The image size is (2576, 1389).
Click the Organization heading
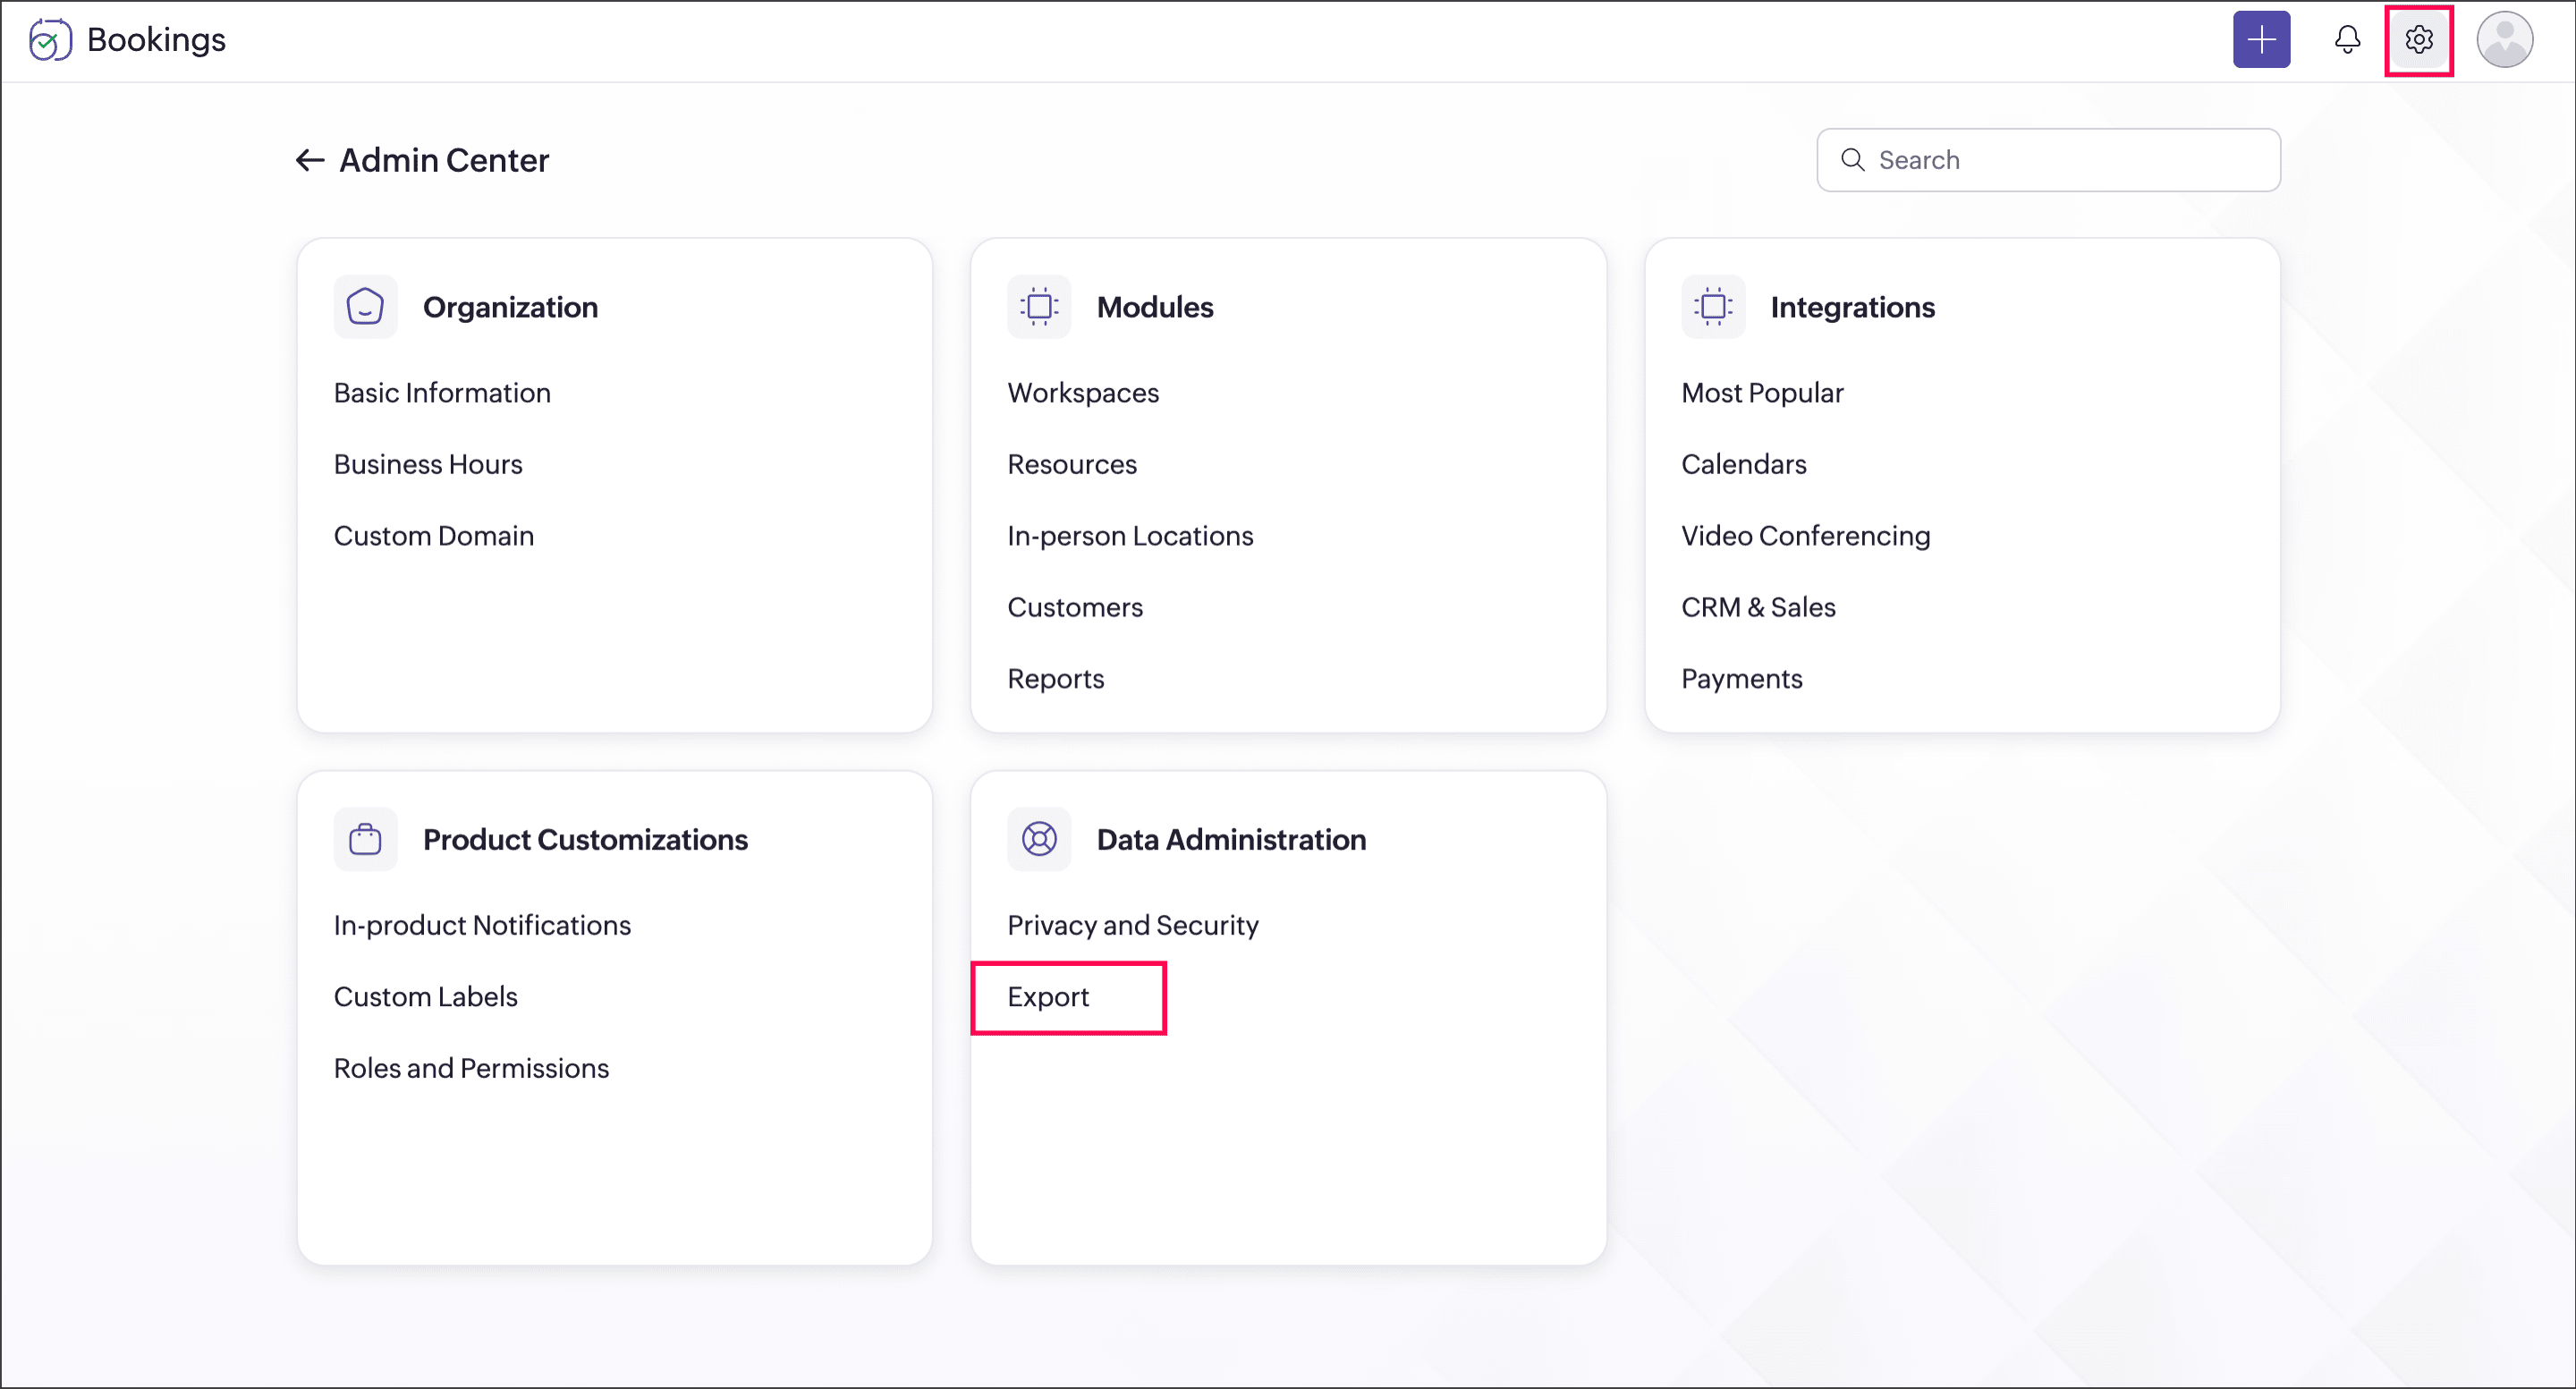[x=510, y=307]
